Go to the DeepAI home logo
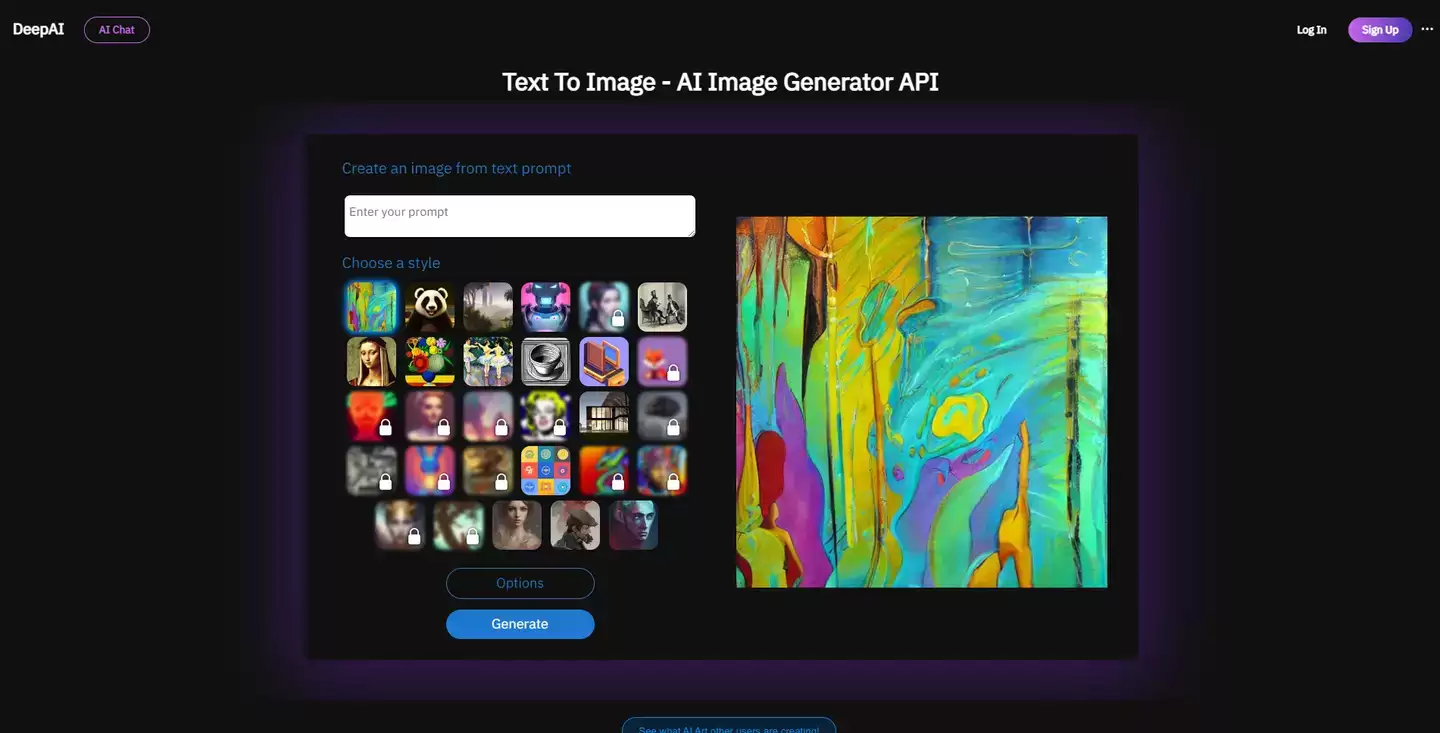The image size is (1440, 733). [38, 29]
